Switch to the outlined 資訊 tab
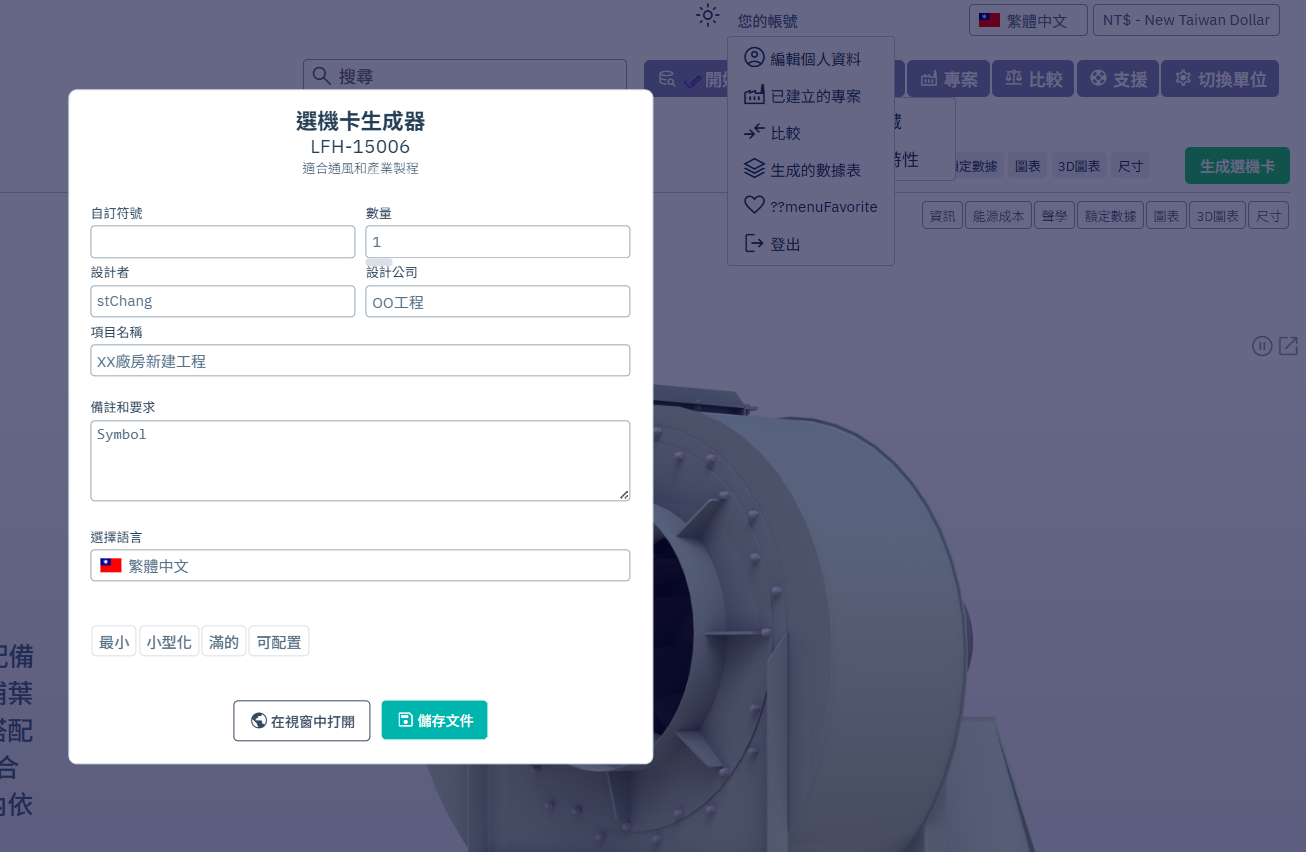Screen dimensions: 1306x852 942,215
